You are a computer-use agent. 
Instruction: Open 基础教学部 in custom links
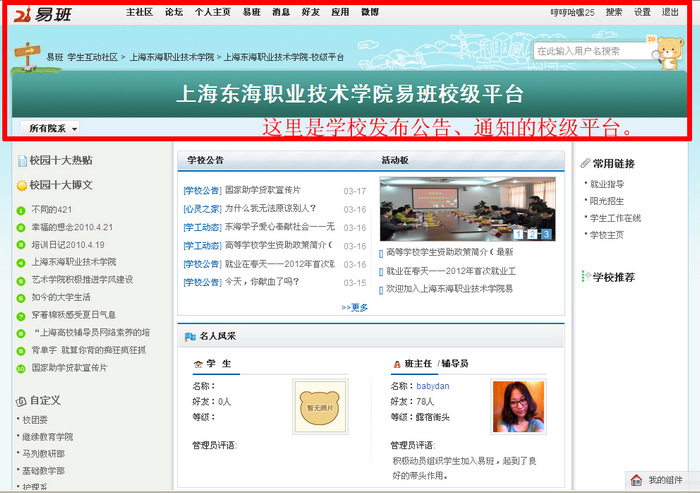point(44,471)
